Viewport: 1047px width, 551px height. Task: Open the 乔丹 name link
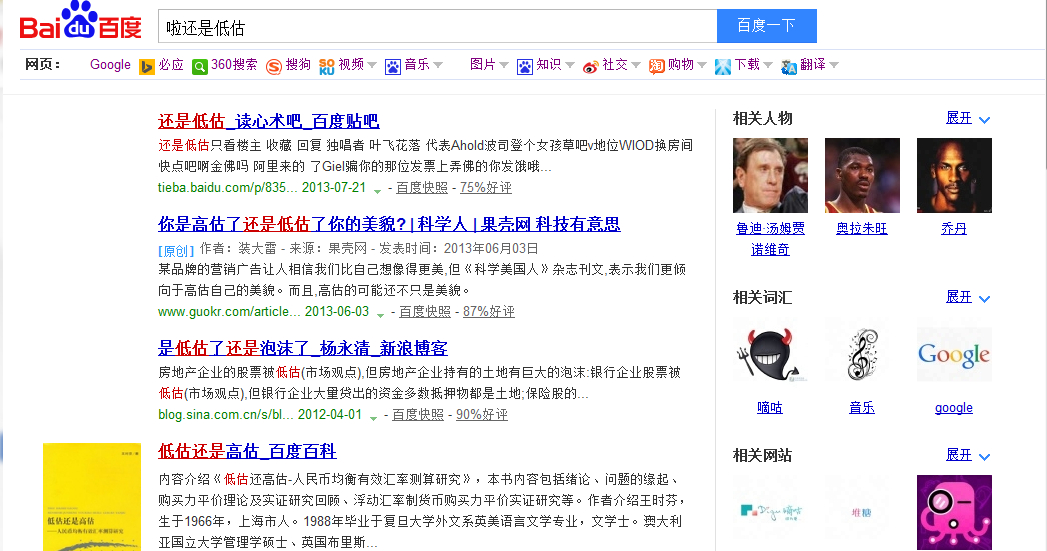click(x=954, y=228)
